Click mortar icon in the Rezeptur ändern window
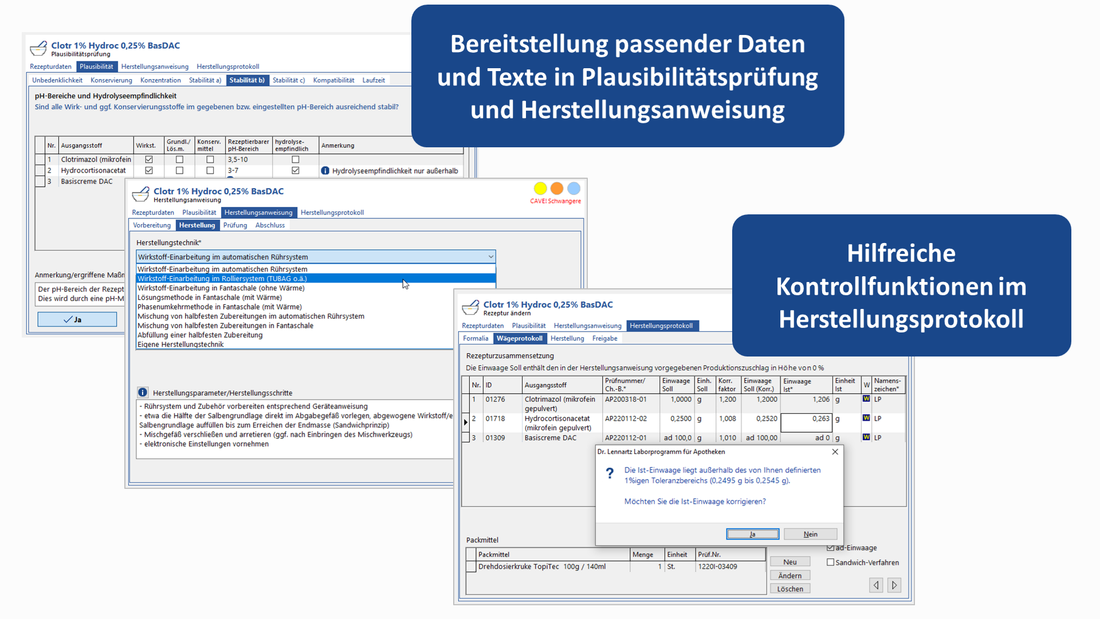1100x619 pixels. tap(470, 307)
